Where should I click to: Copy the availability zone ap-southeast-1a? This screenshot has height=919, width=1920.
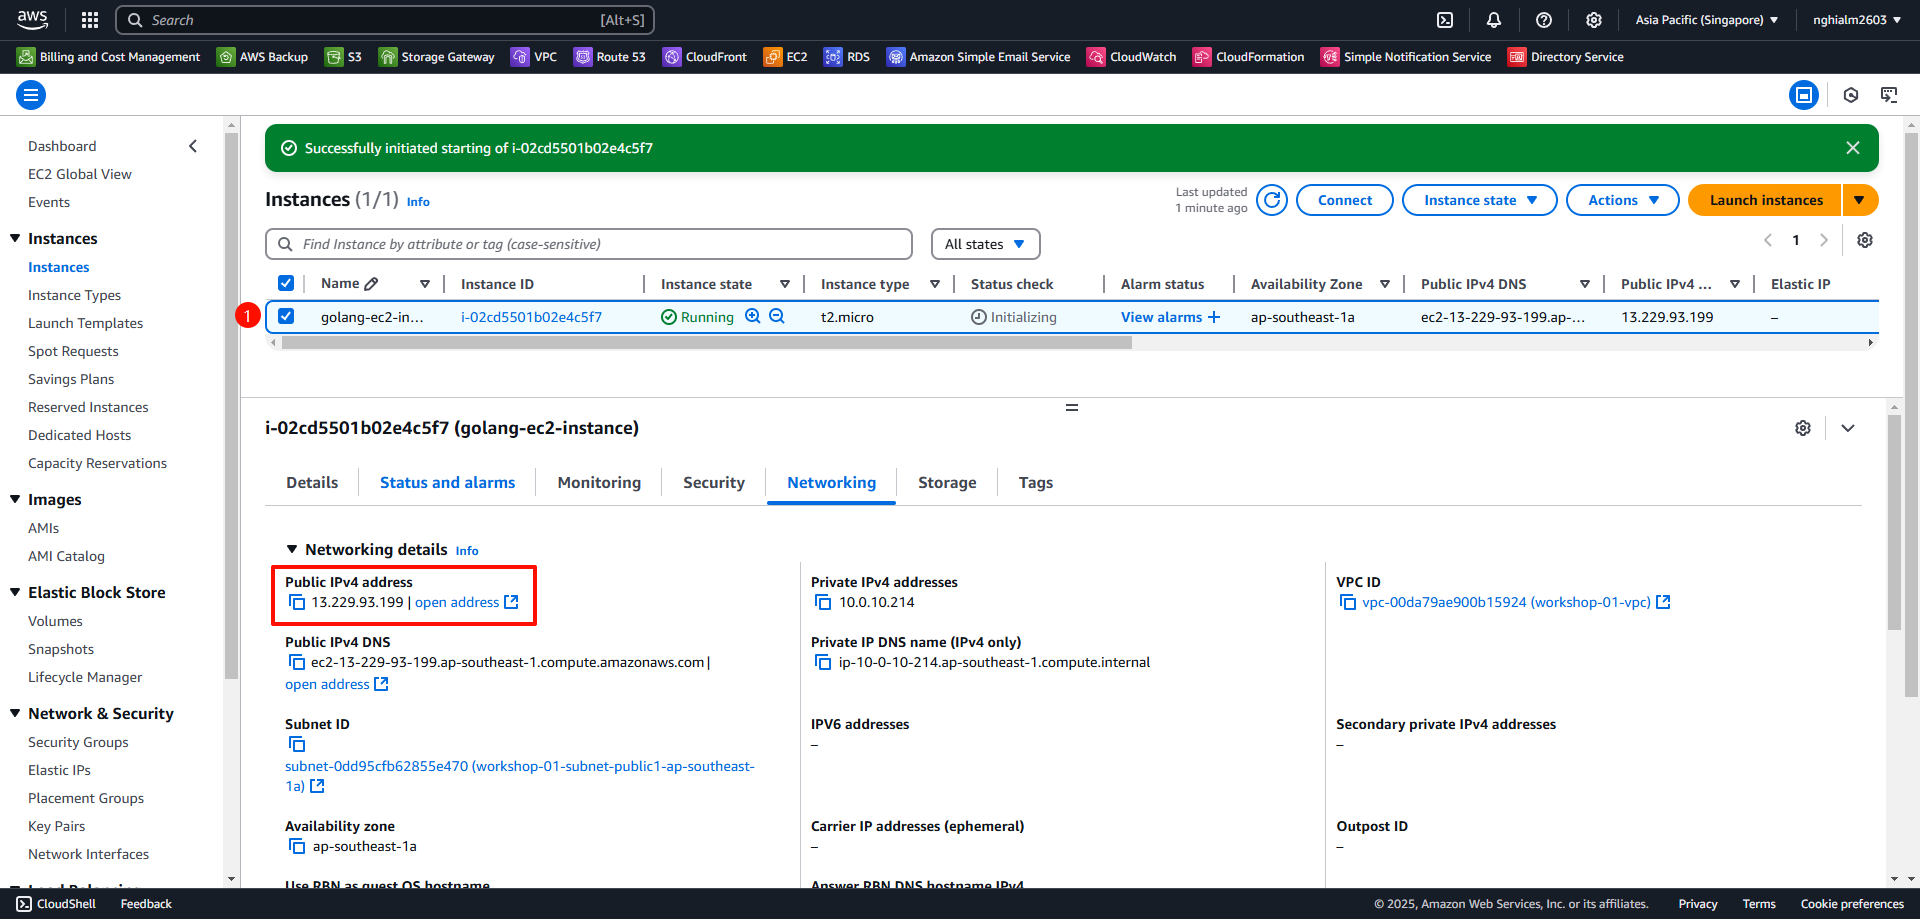coord(297,846)
